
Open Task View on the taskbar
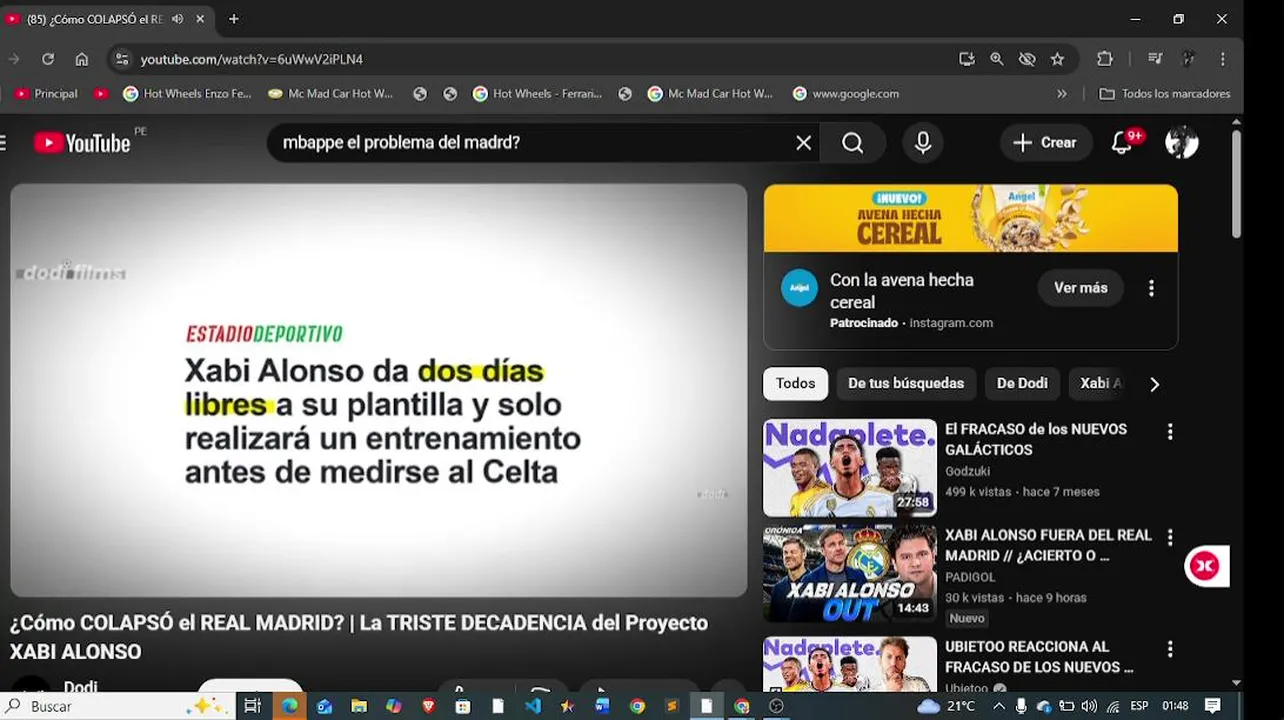tap(252, 706)
